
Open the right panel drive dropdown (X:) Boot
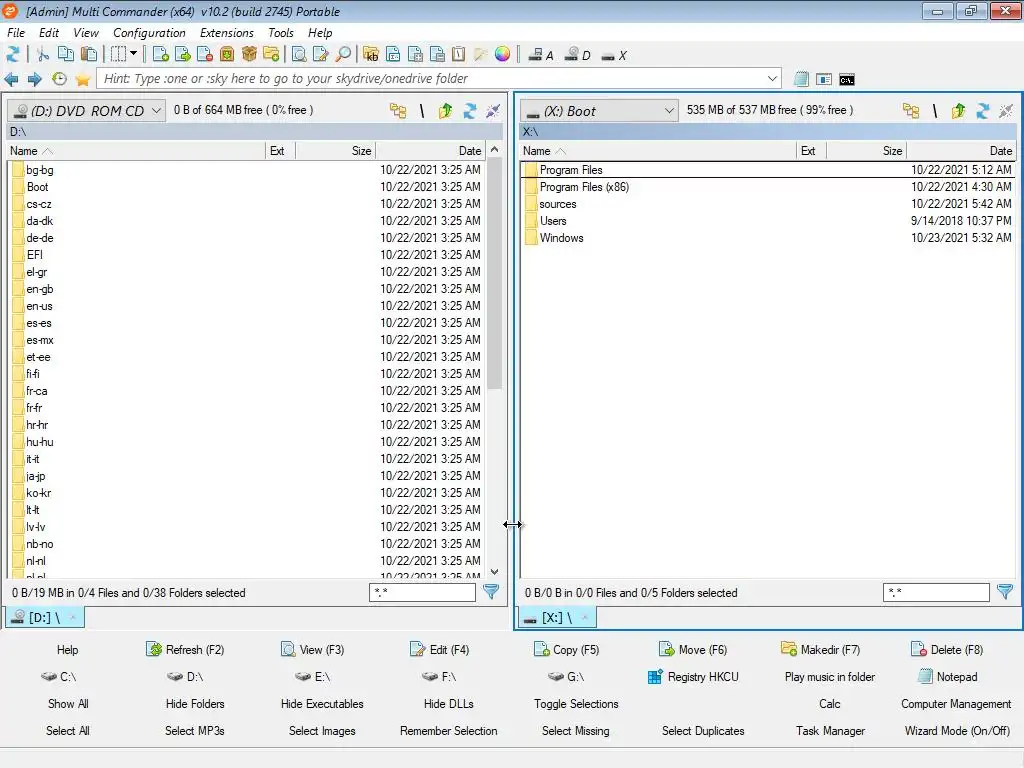point(598,110)
